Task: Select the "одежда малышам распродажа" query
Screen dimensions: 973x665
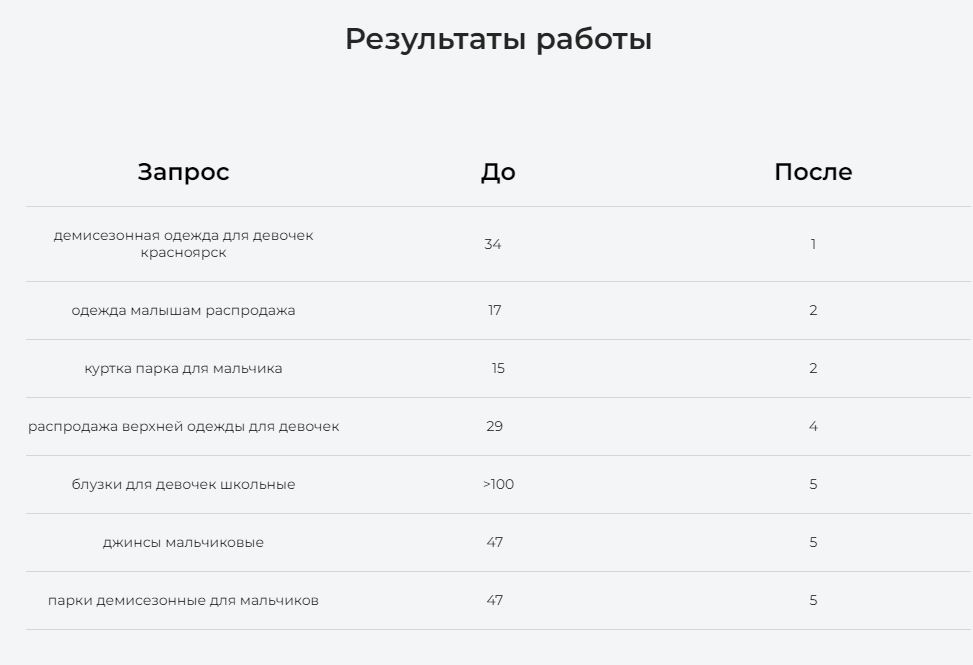Action: tap(183, 310)
